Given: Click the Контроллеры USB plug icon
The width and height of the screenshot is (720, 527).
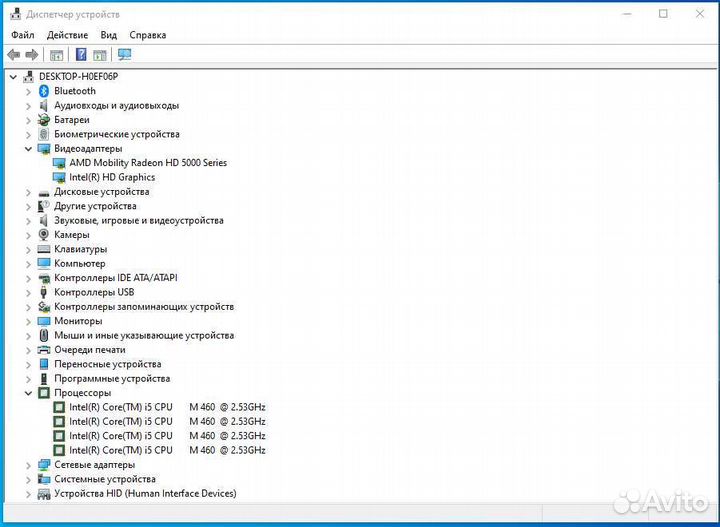Looking at the screenshot, I should pos(44,292).
